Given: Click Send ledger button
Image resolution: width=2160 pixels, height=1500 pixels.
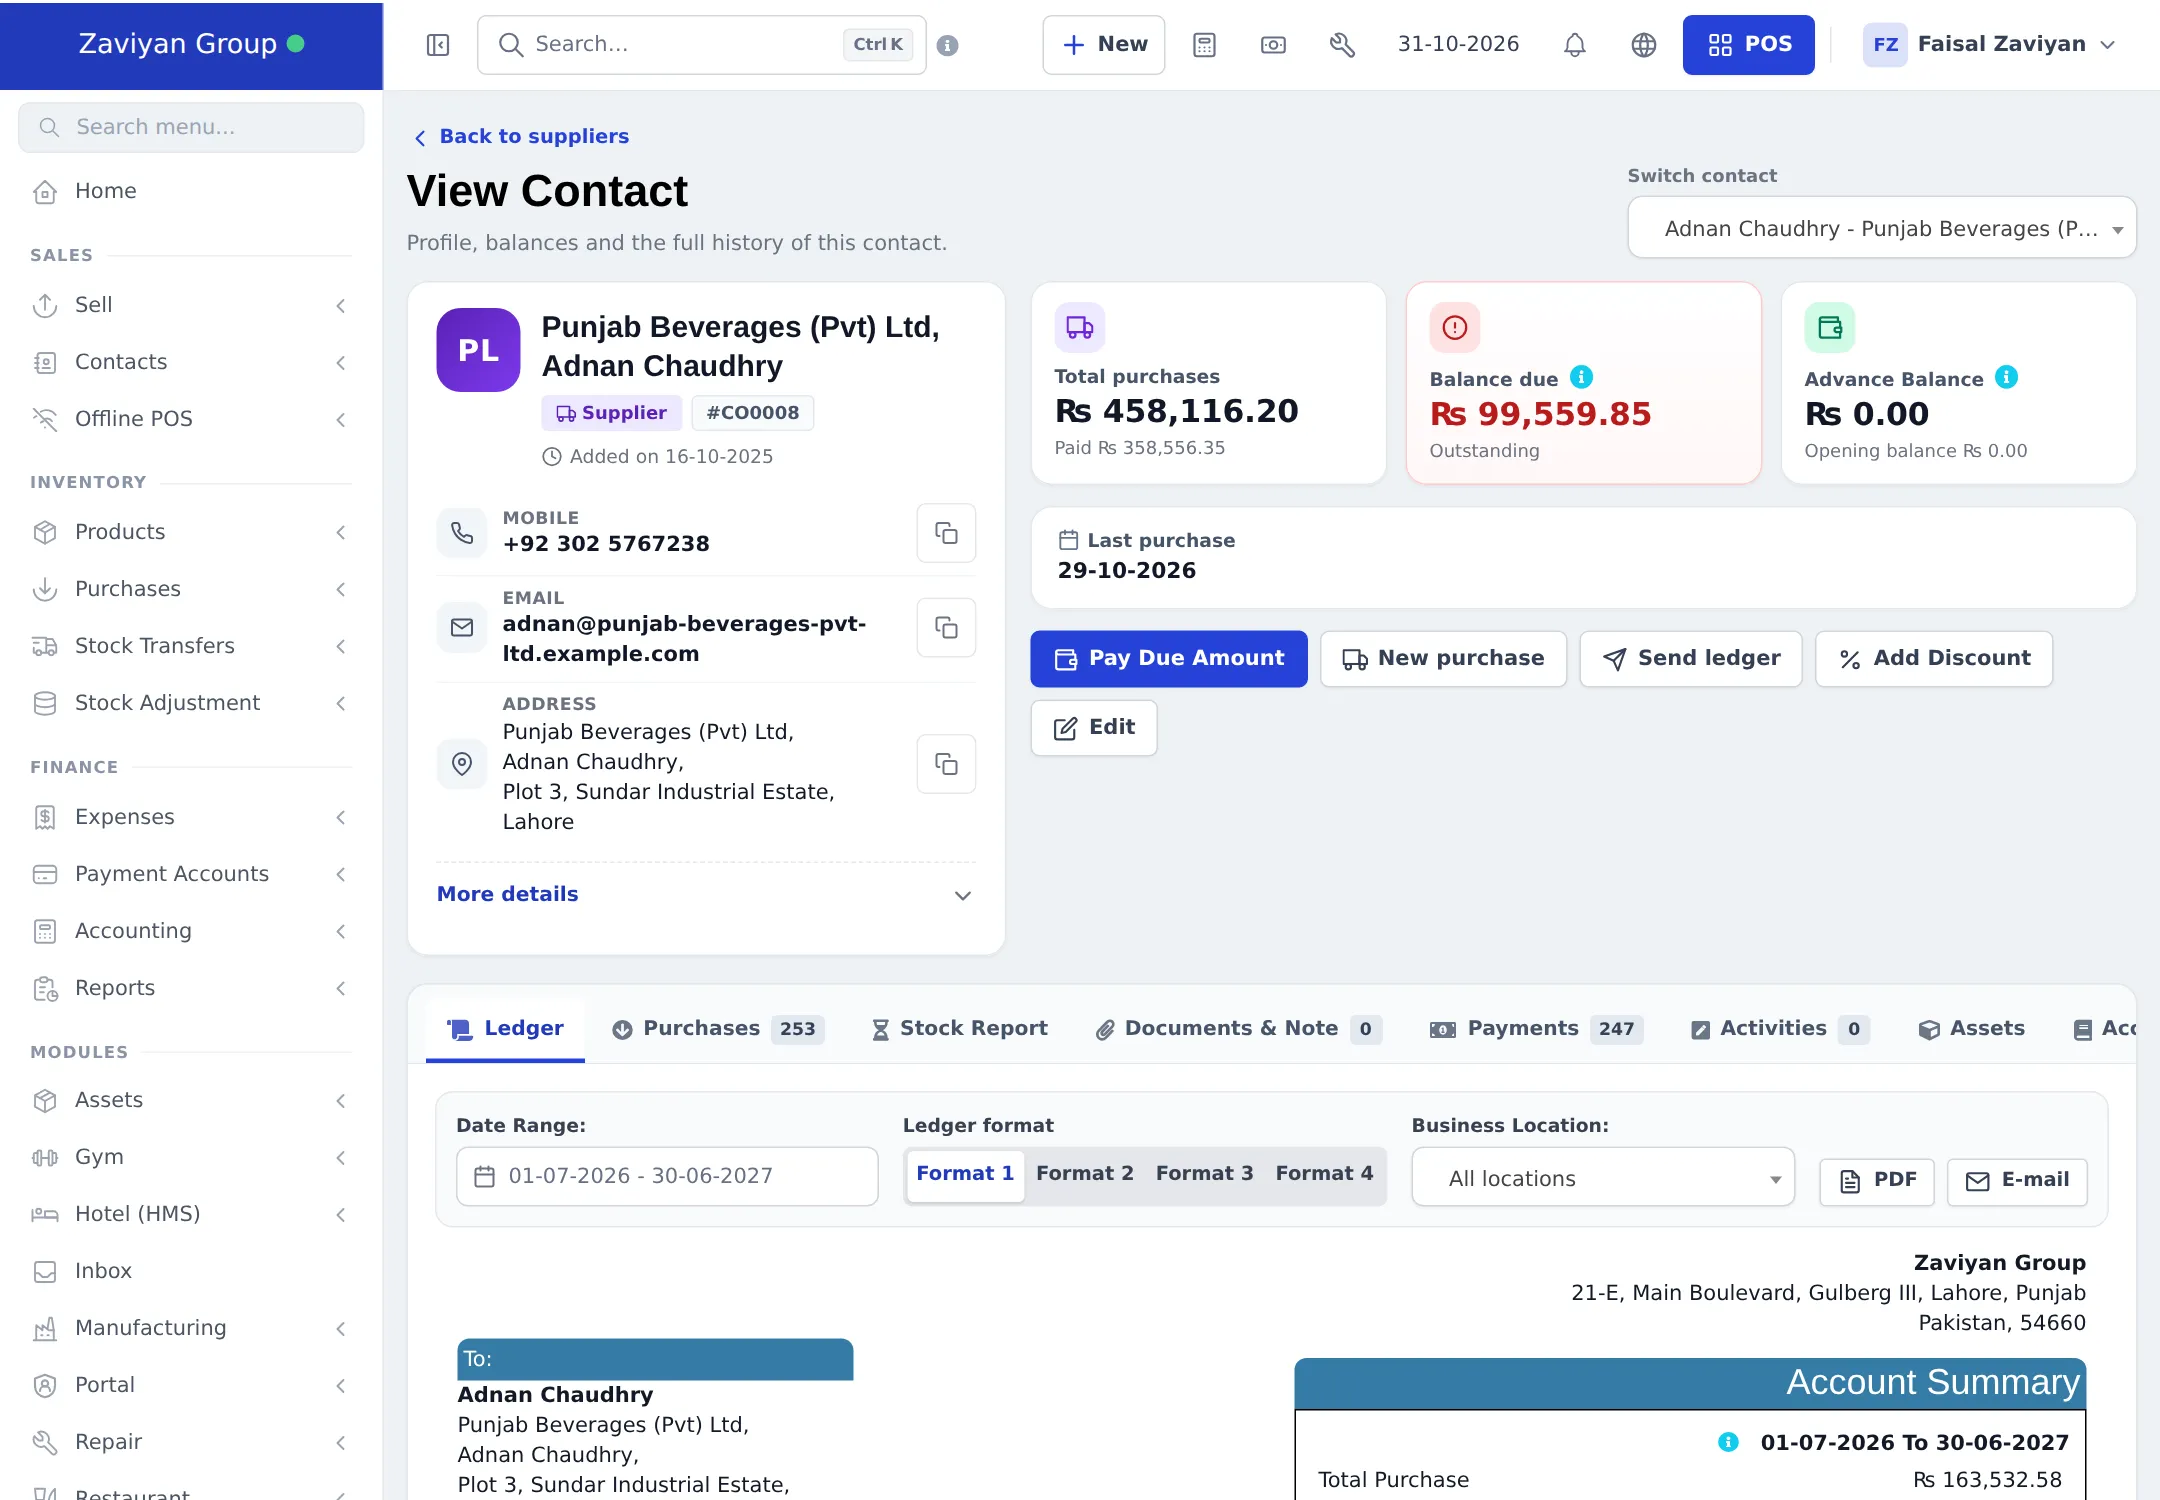Looking at the screenshot, I should (1691, 659).
